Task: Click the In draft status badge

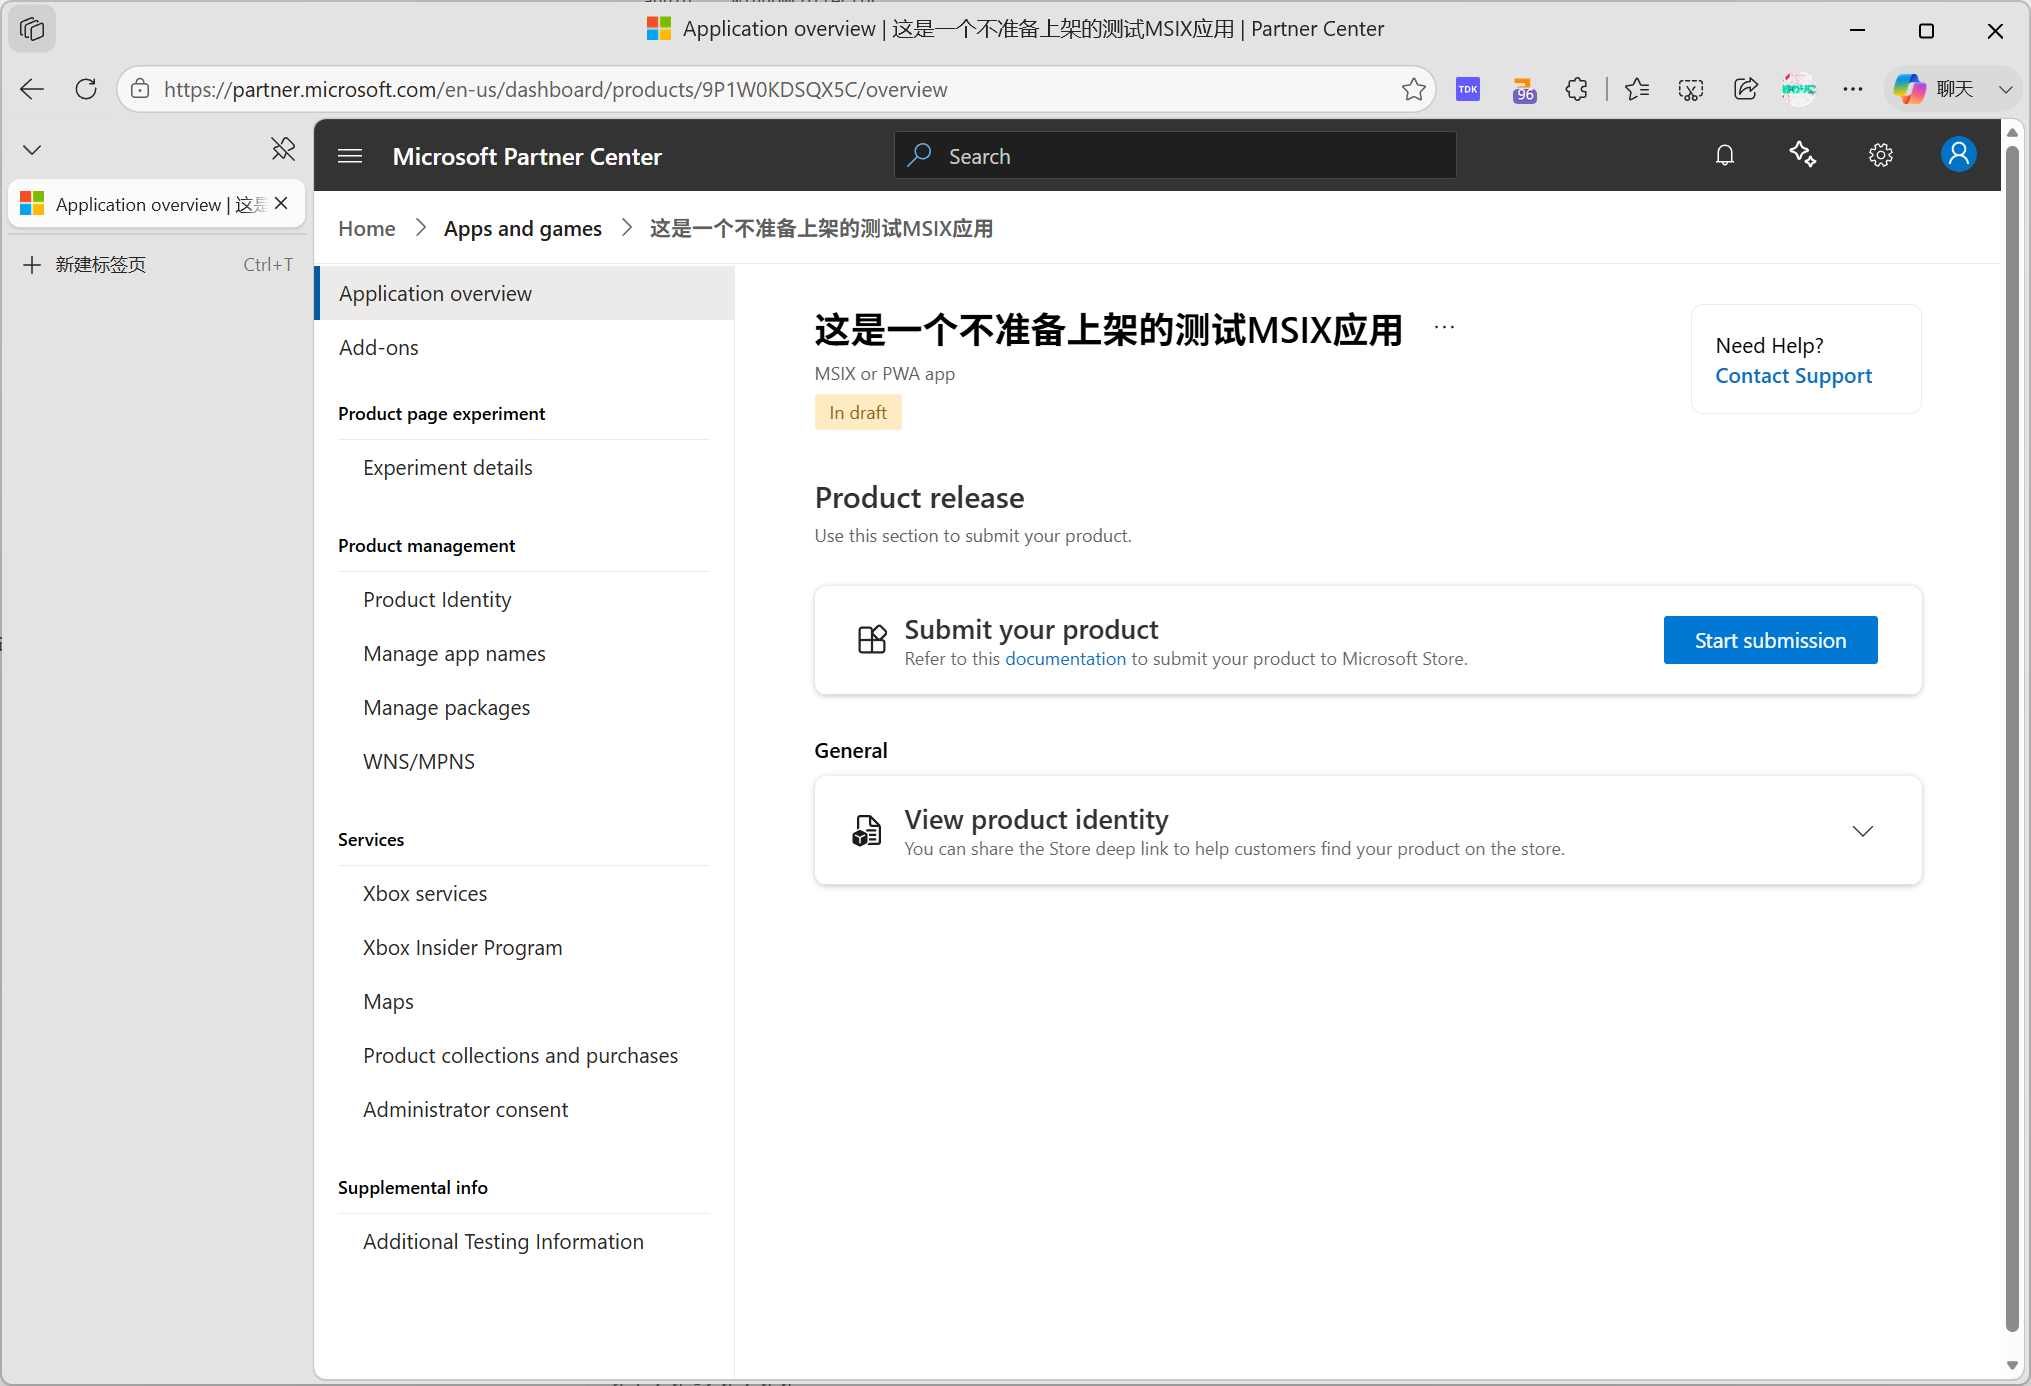Action: click(x=858, y=412)
